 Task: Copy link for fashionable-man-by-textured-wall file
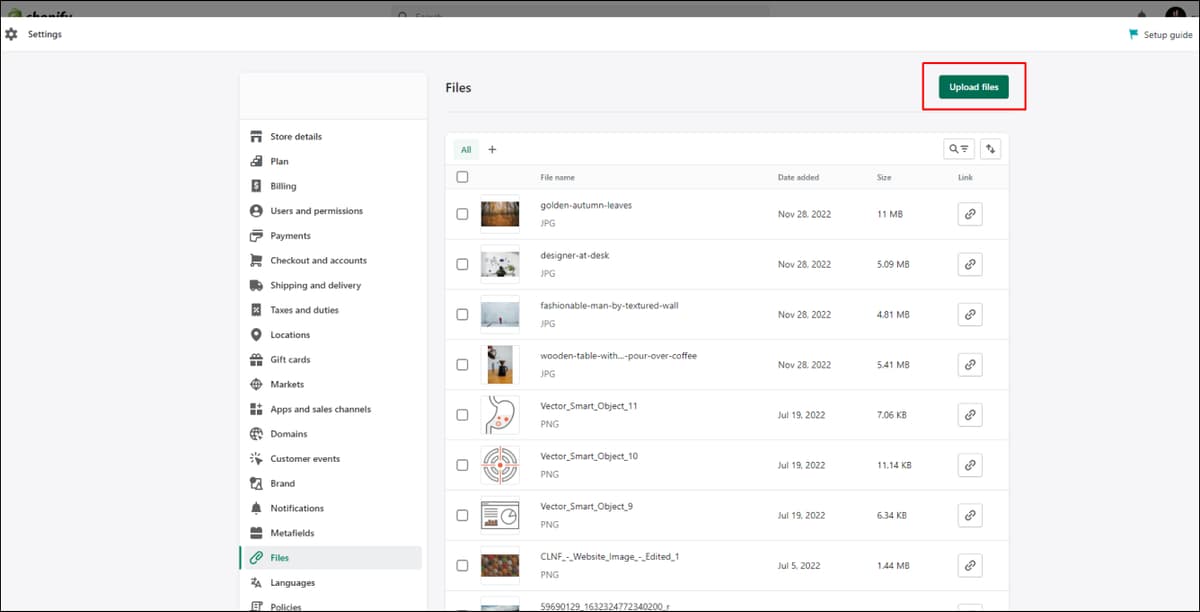point(969,314)
